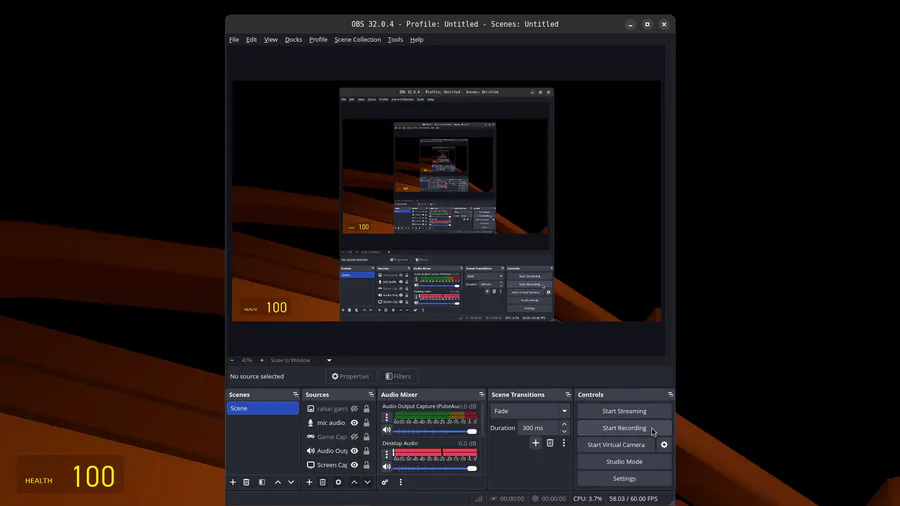The width and height of the screenshot is (900, 506).
Task: Pop out the Scenes dock
Action: pyautogui.click(x=296, y=395)
